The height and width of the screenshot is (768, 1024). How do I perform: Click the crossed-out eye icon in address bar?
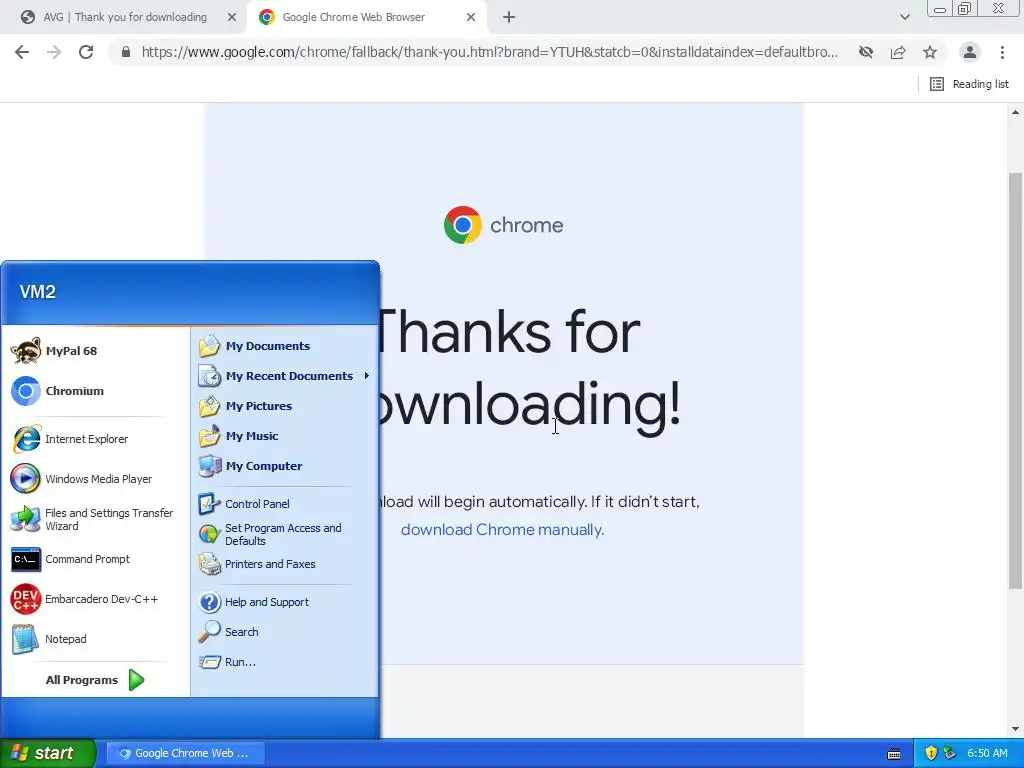(x=866, y=52)
